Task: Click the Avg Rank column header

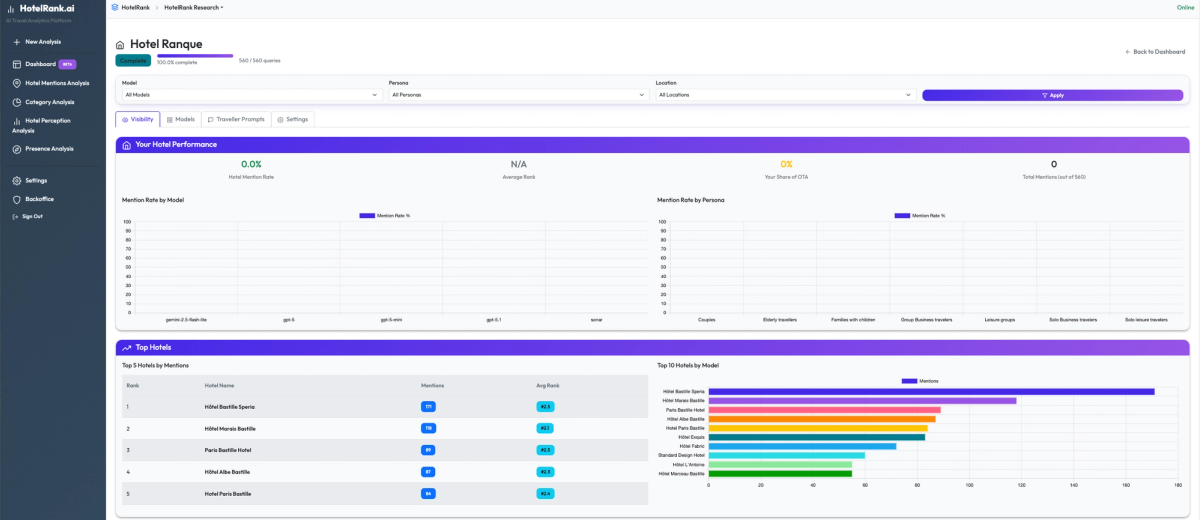Action: (x=546, y=385)
